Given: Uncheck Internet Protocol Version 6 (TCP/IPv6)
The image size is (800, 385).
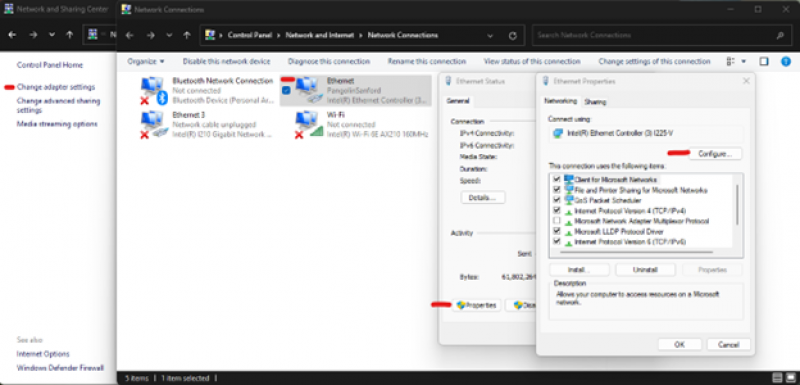Looking at the screenshot, I should [x=557, y=241].
